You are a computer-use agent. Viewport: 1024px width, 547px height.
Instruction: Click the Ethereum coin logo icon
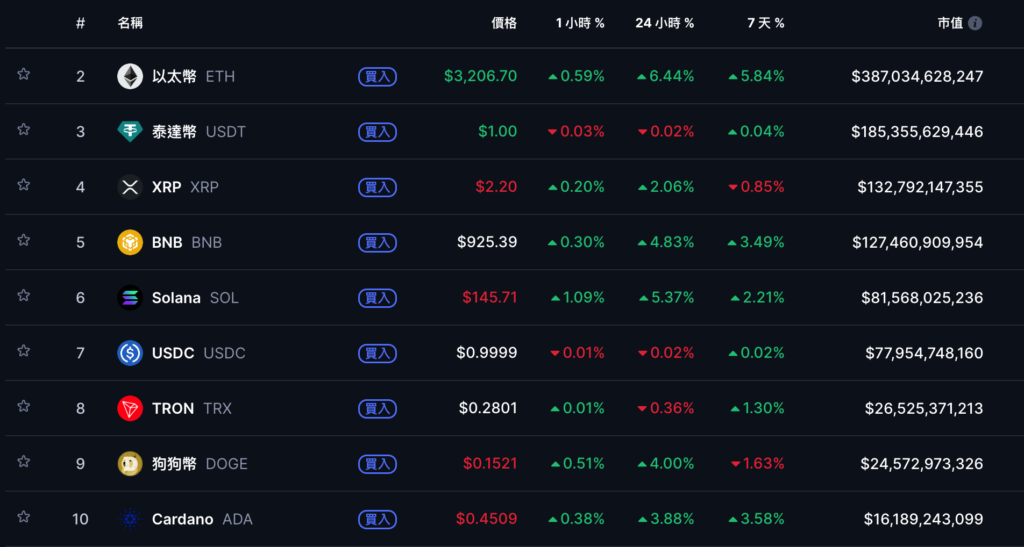click(x=130, y=76)
